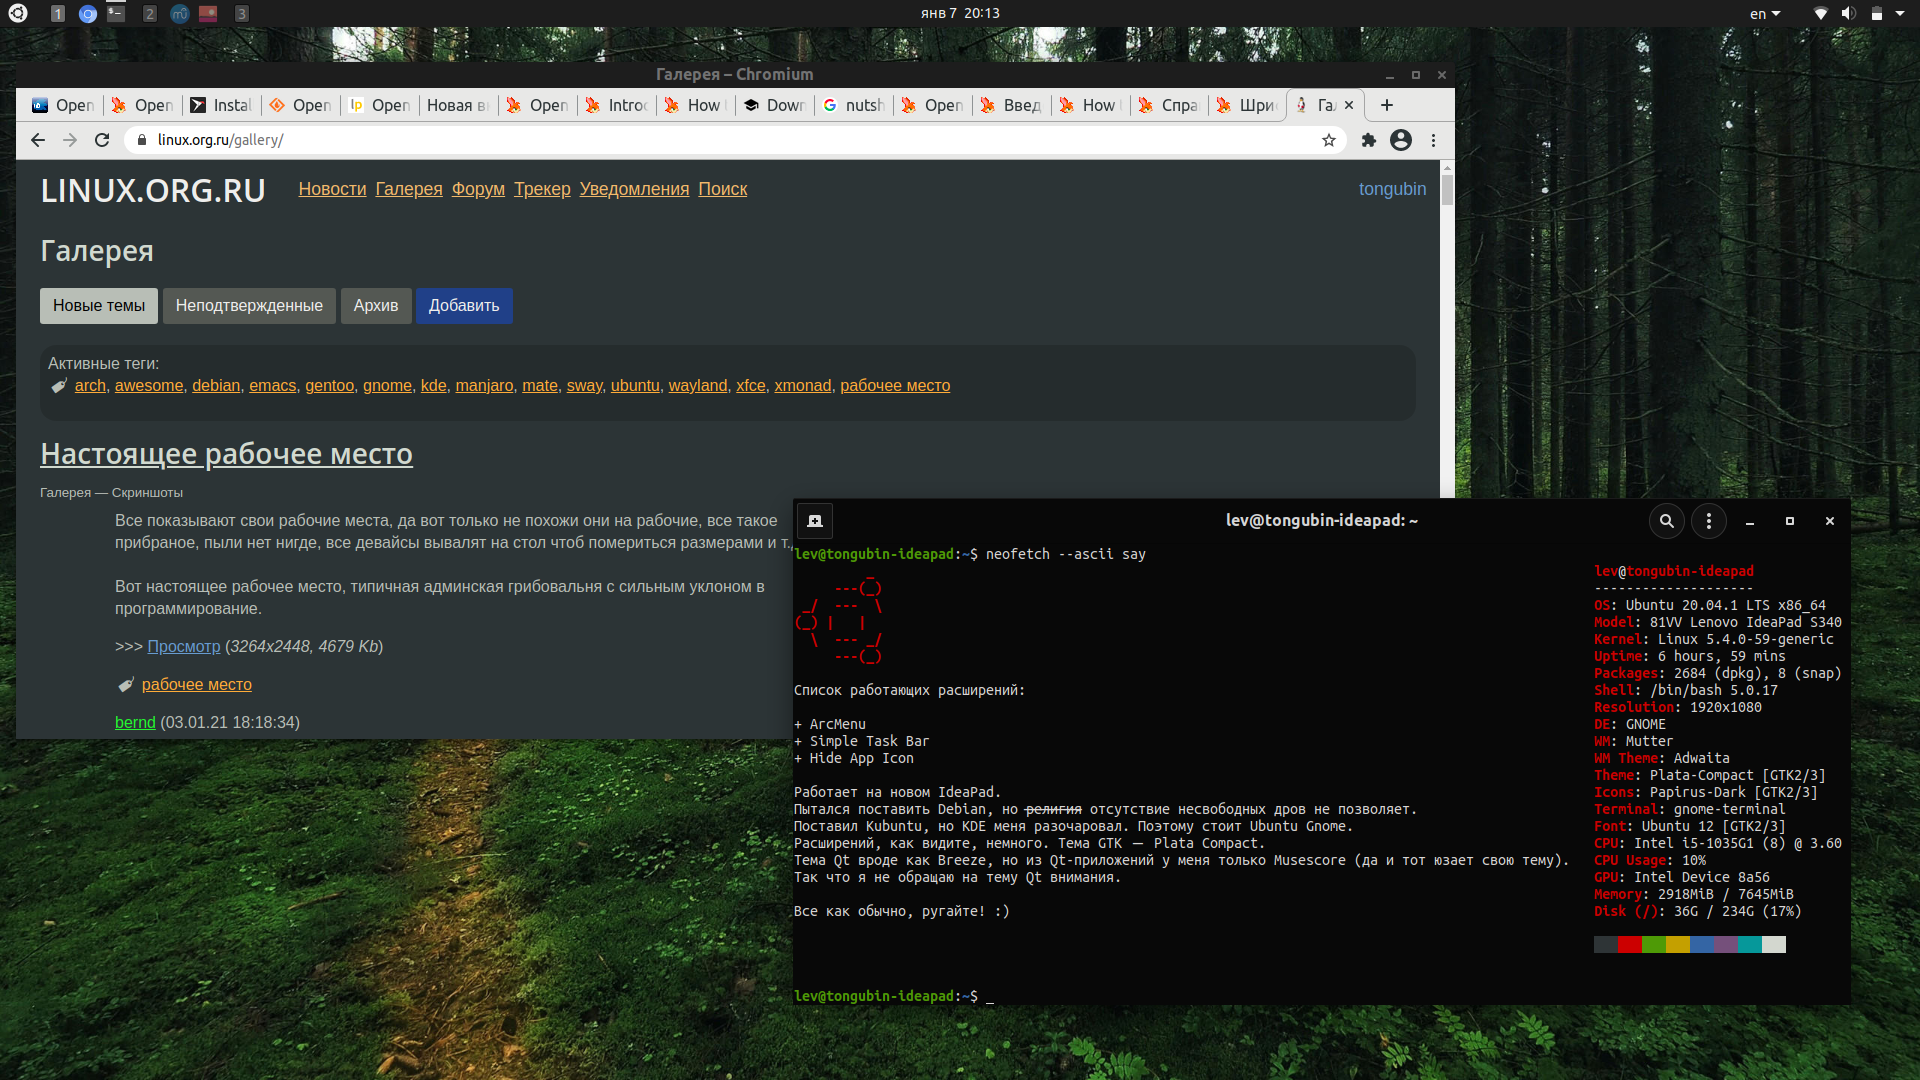Activate the MuseScore icon in the task bar
This screenshot has width=1920, height=1080.
[x=180, y=14]
